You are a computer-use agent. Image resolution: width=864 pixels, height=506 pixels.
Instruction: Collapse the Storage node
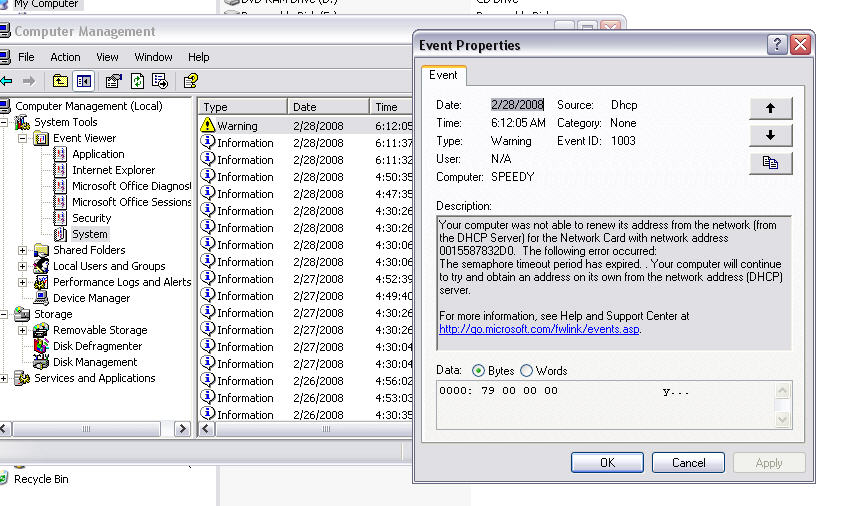[4, 314]
